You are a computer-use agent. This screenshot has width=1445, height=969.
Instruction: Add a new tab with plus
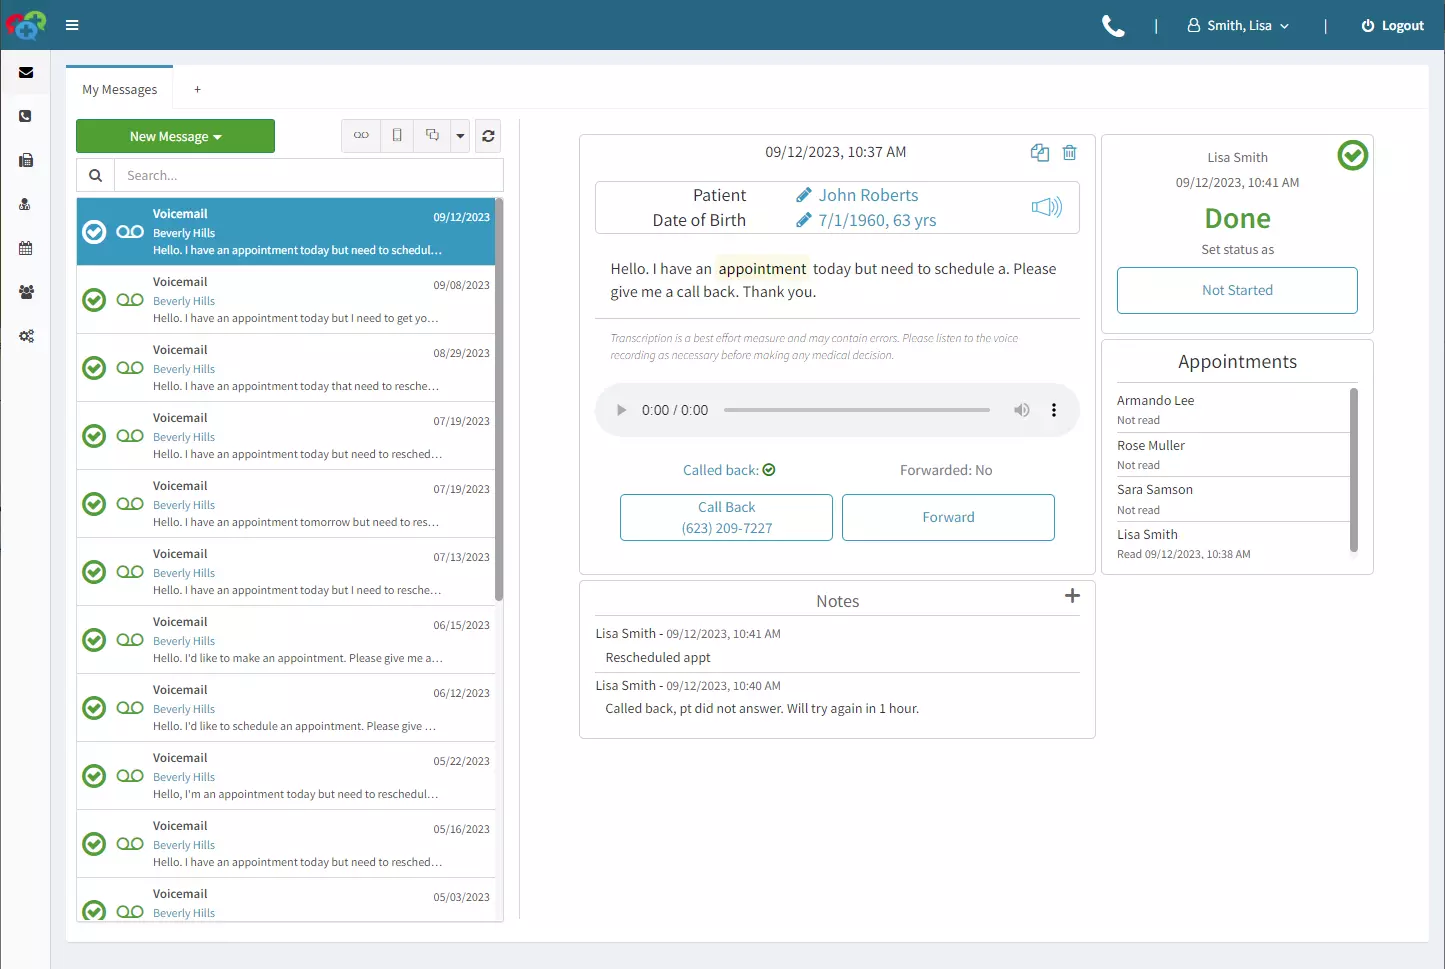point(197,89)
